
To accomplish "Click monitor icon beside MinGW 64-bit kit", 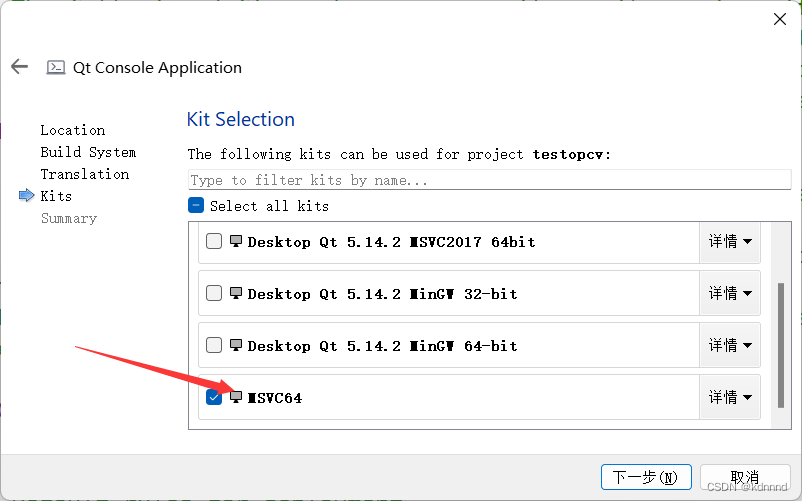I will pyautogui.click(x=236, y=346).
